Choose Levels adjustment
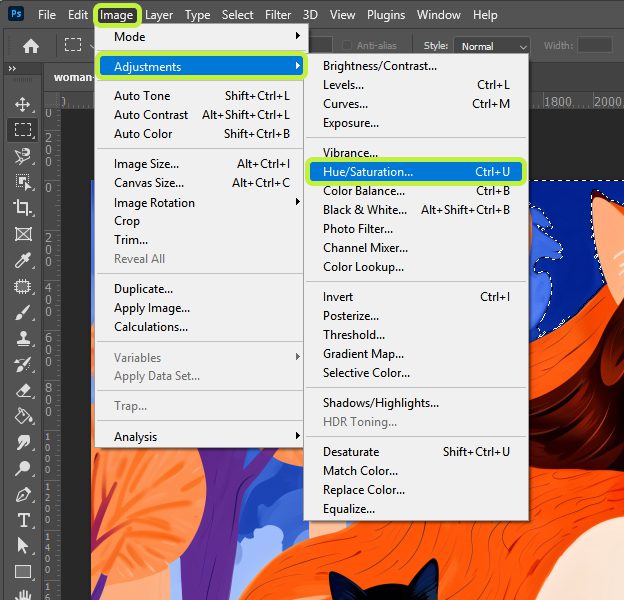 click(x=416, y=85)
